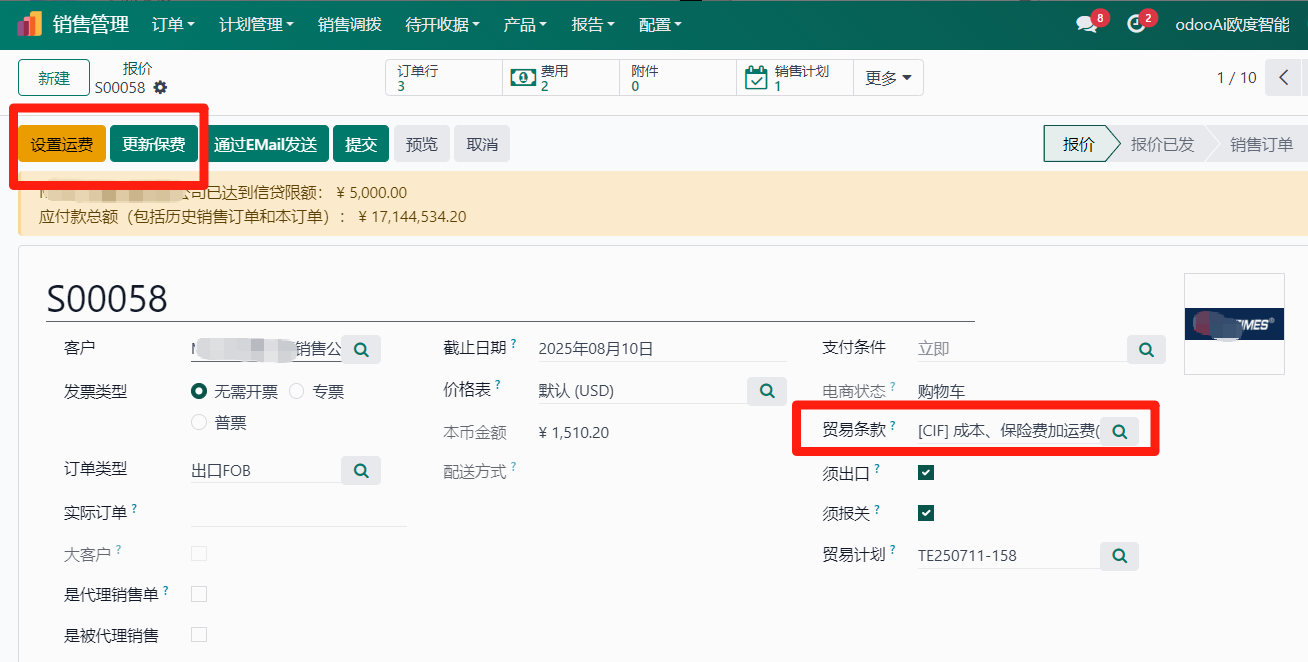The height and width of the screenshot is (662, 1308).
Task: Enable the 大客户 checkbox
Action: pos(198,553)
